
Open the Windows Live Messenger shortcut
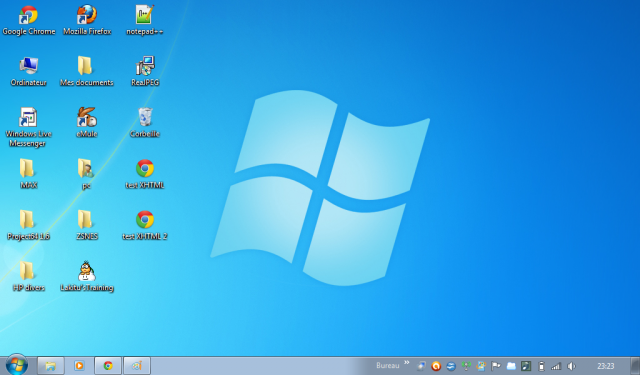click(29, 127)
